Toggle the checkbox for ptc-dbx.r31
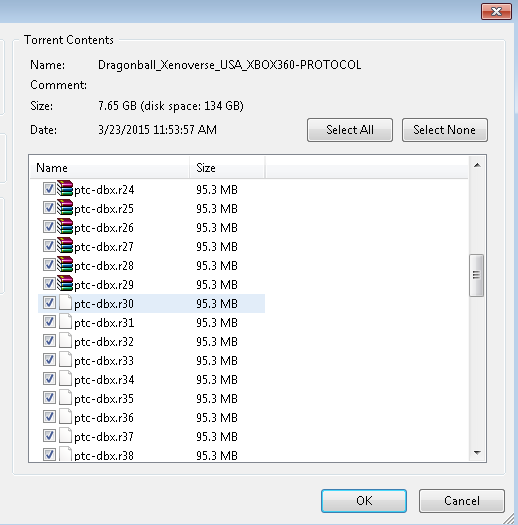This screenshot has width=518, height=525. (x=49, y=322)
